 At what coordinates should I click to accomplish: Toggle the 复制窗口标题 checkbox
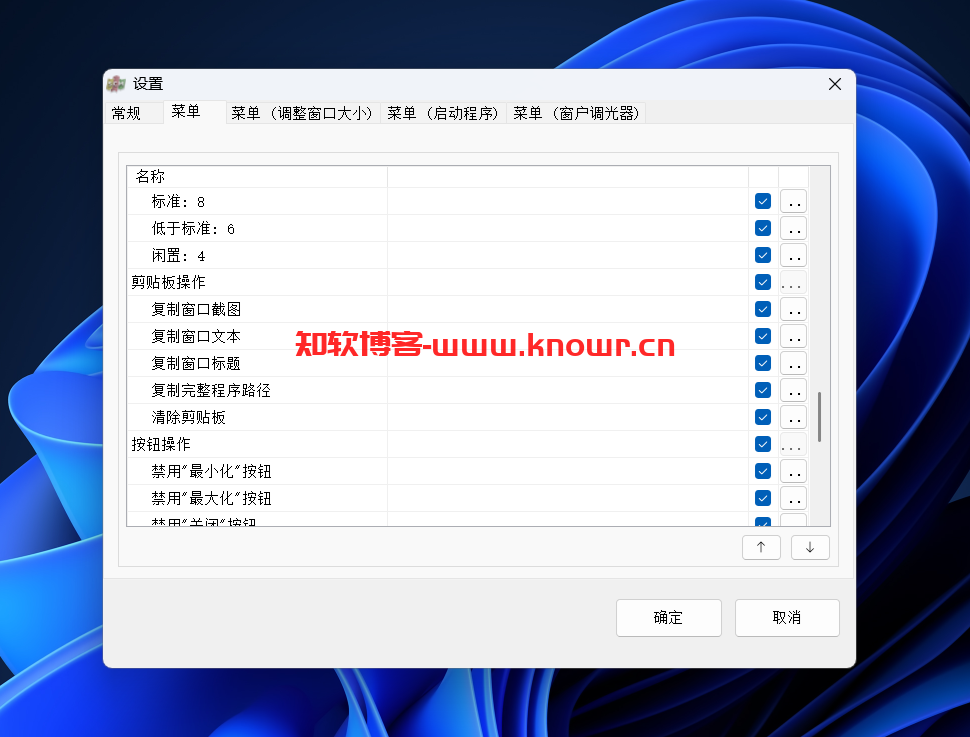[x=763, y=363]
